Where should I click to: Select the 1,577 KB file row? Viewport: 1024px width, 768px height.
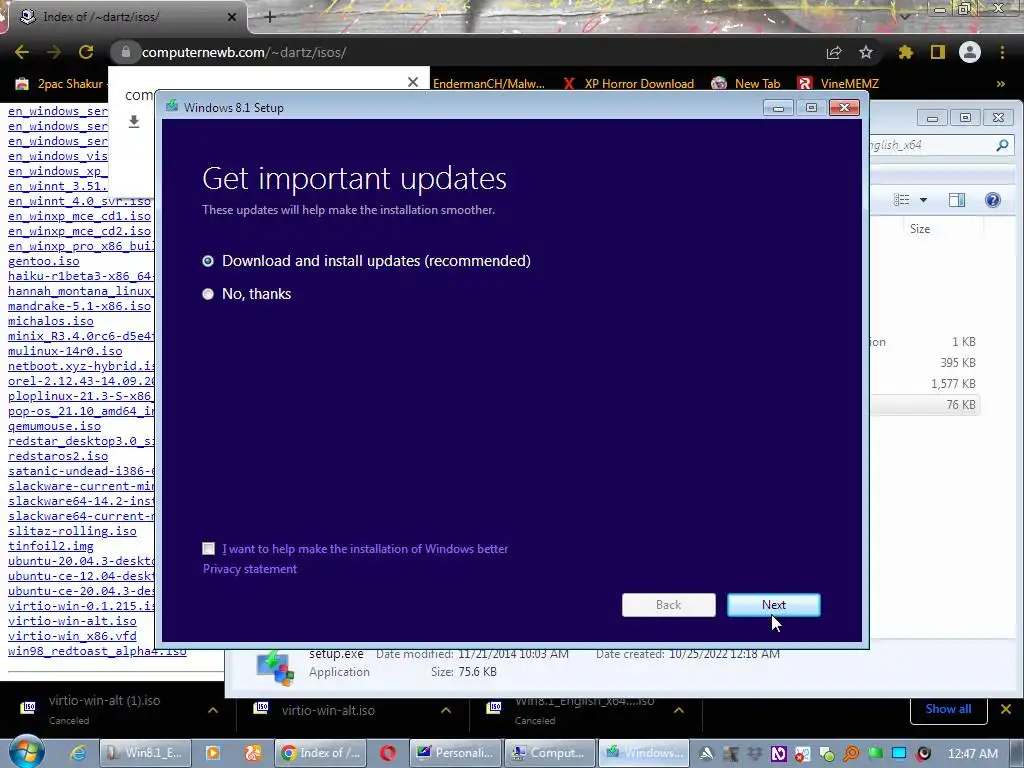pyautogui.click(x=925, y=384)
